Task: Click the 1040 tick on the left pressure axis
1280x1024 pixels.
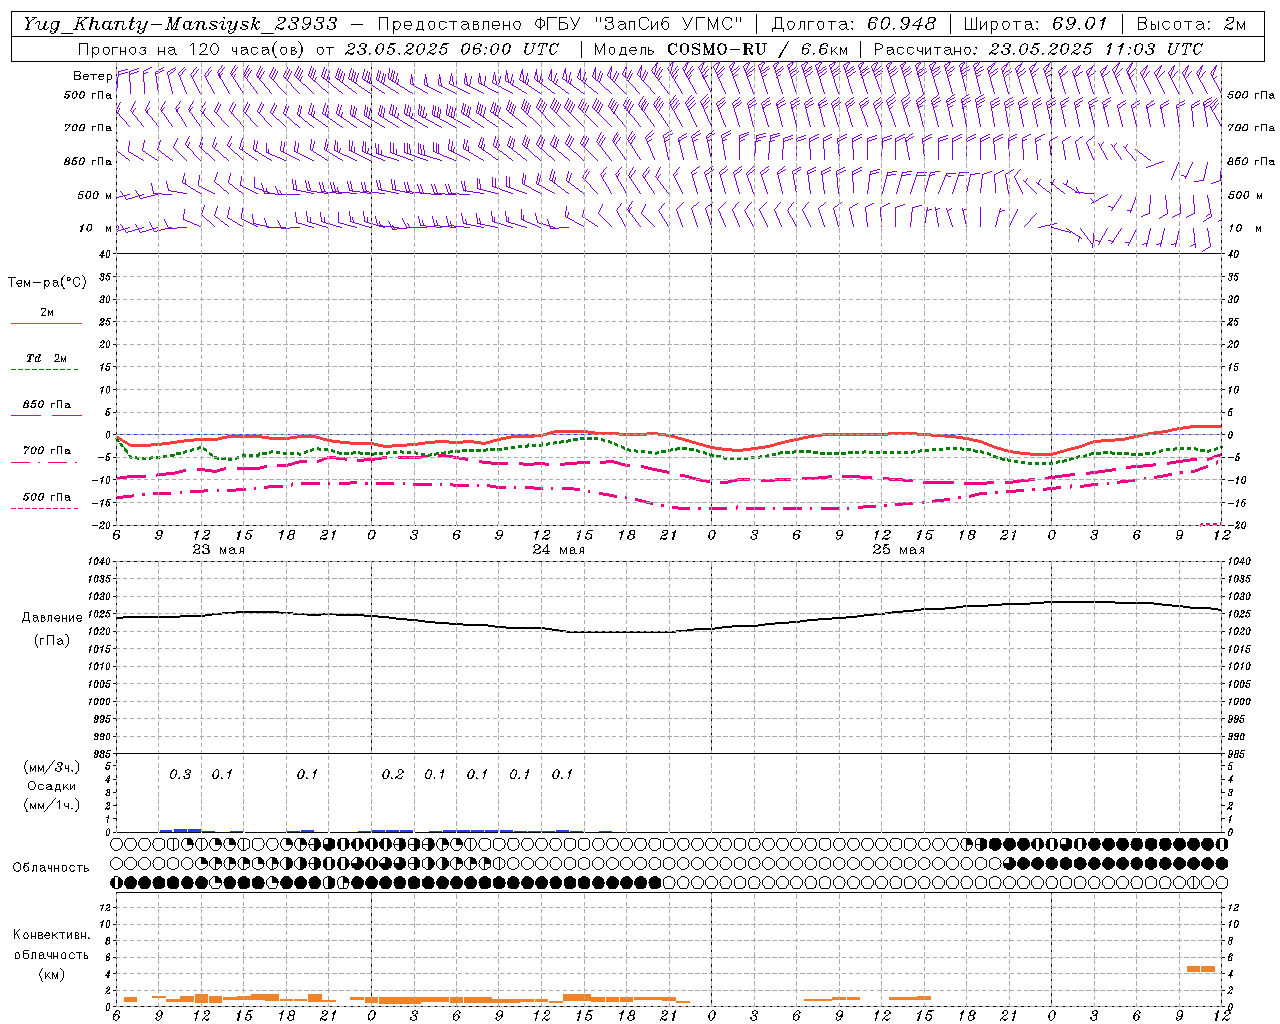Action: point(100,562)
